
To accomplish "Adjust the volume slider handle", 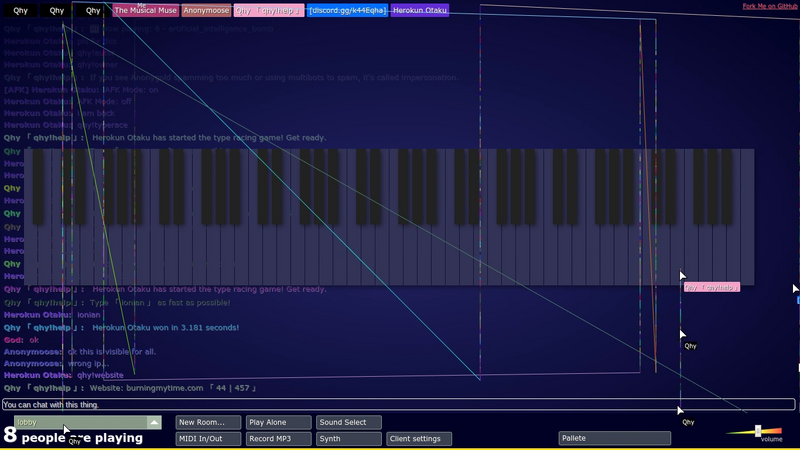I will pos(758,431).
